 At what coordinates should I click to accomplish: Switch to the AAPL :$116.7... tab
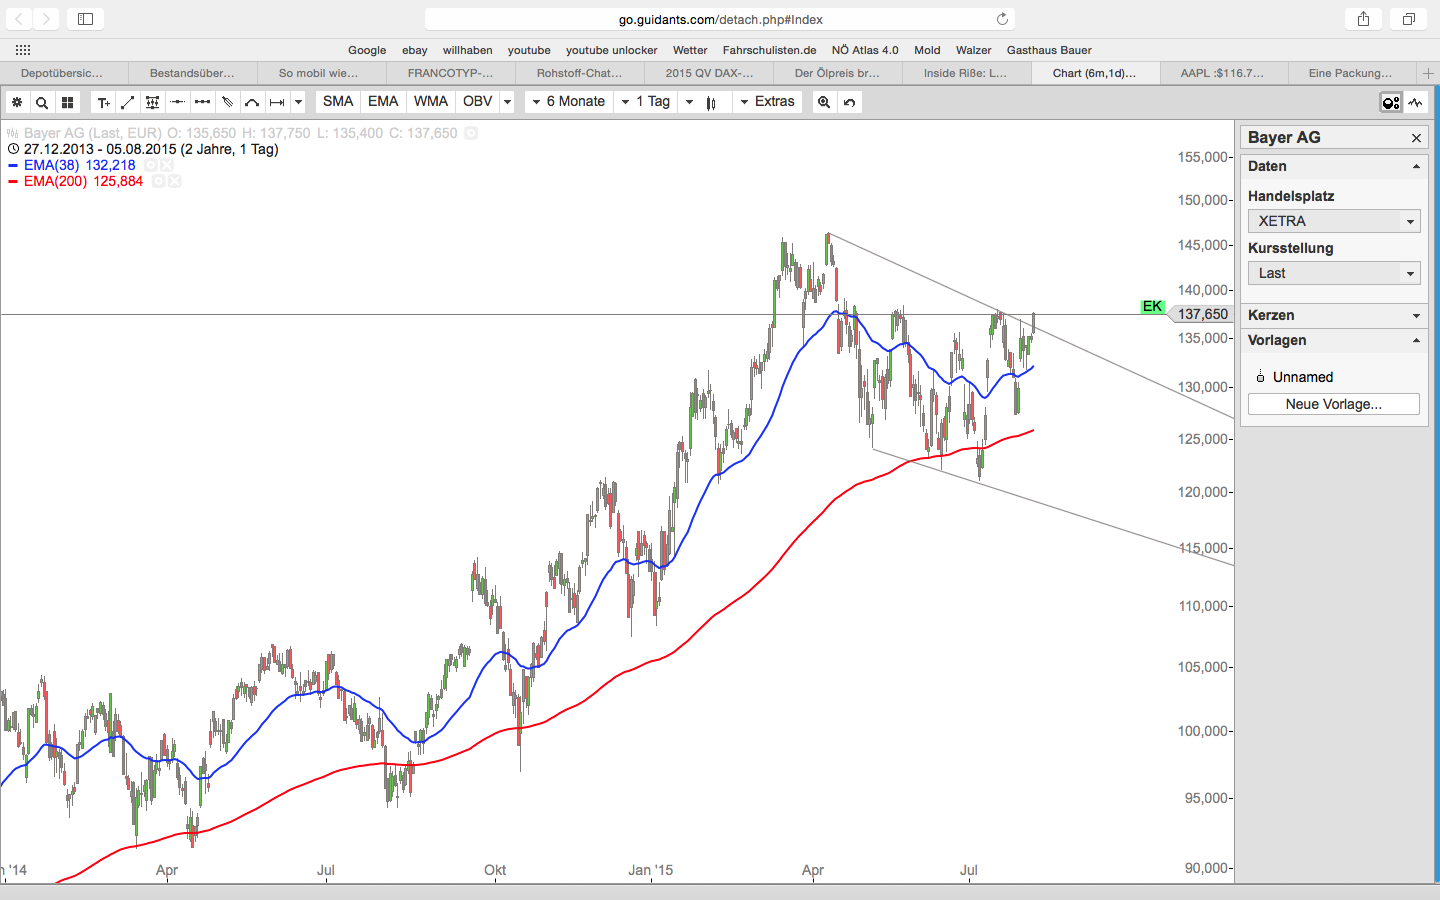click(x=1222, y=73)
